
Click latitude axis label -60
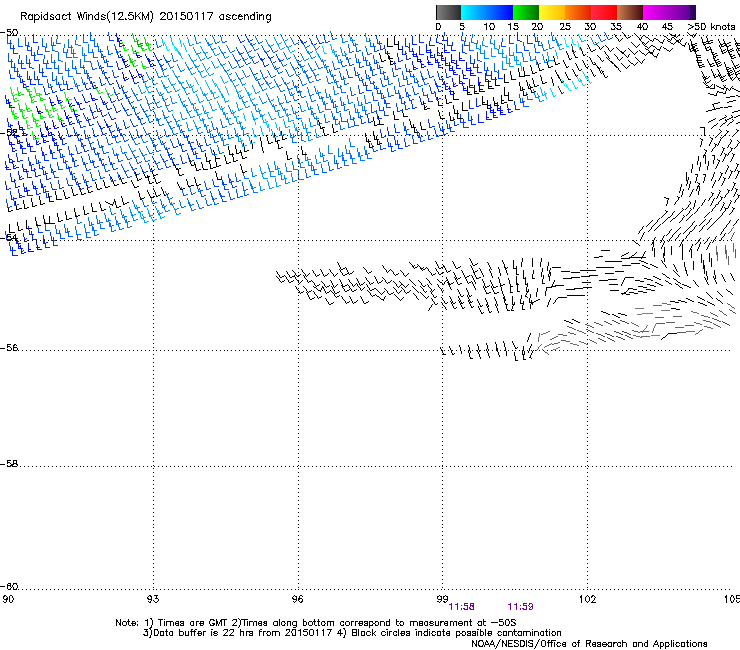pyautogui.click(x=9, y=587)
